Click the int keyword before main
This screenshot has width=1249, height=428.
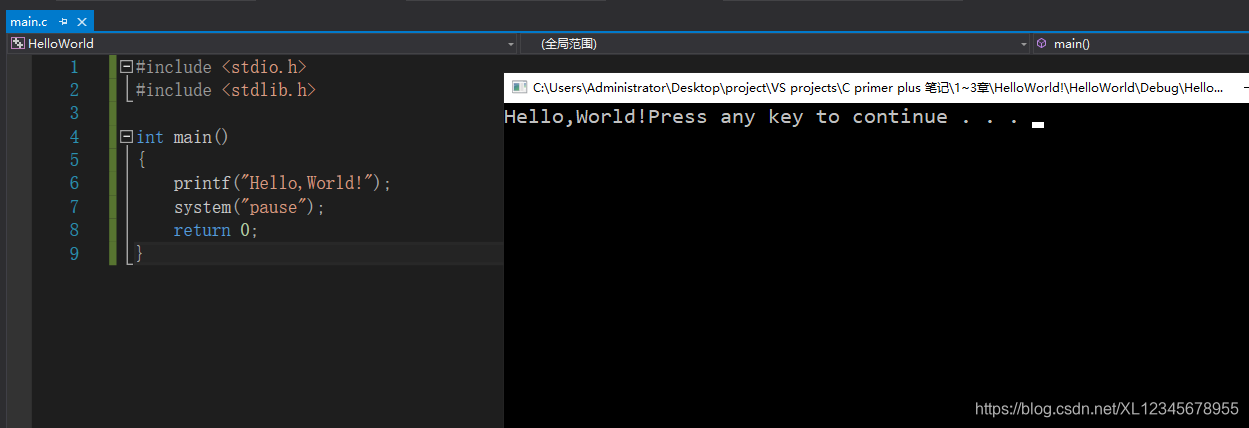click(150, 137)
